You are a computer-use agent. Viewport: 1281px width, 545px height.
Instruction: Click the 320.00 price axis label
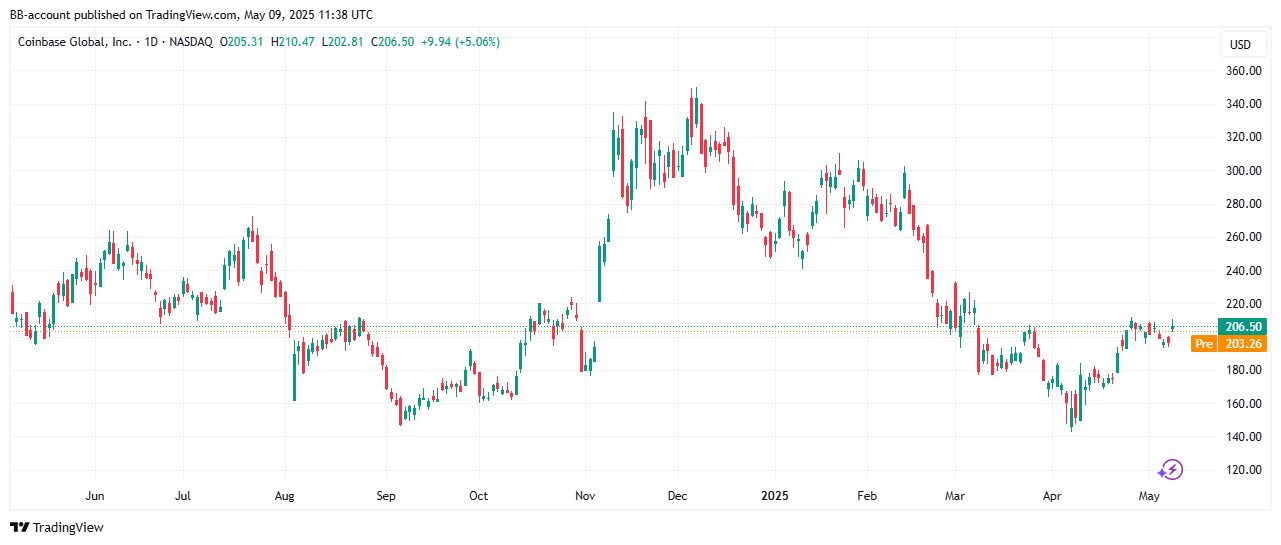[1243, 137]
